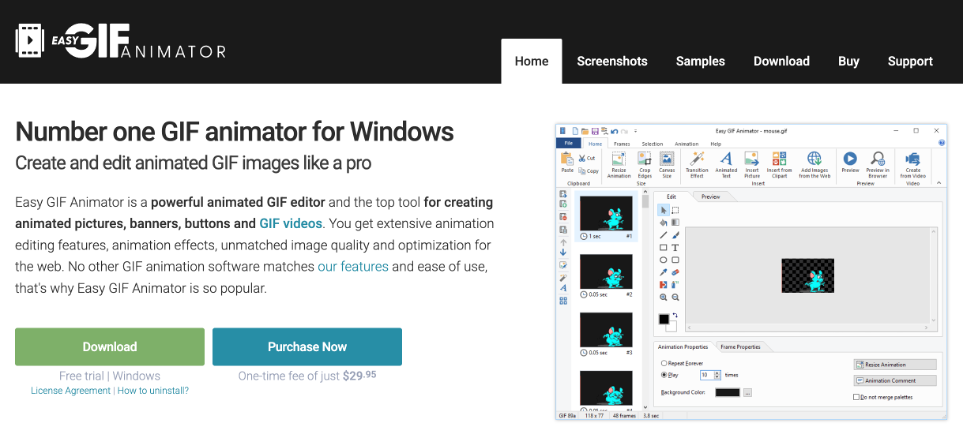Open the License Agreement link
The width and height of the screenshot is (964, 438).
tap(71, 391)
